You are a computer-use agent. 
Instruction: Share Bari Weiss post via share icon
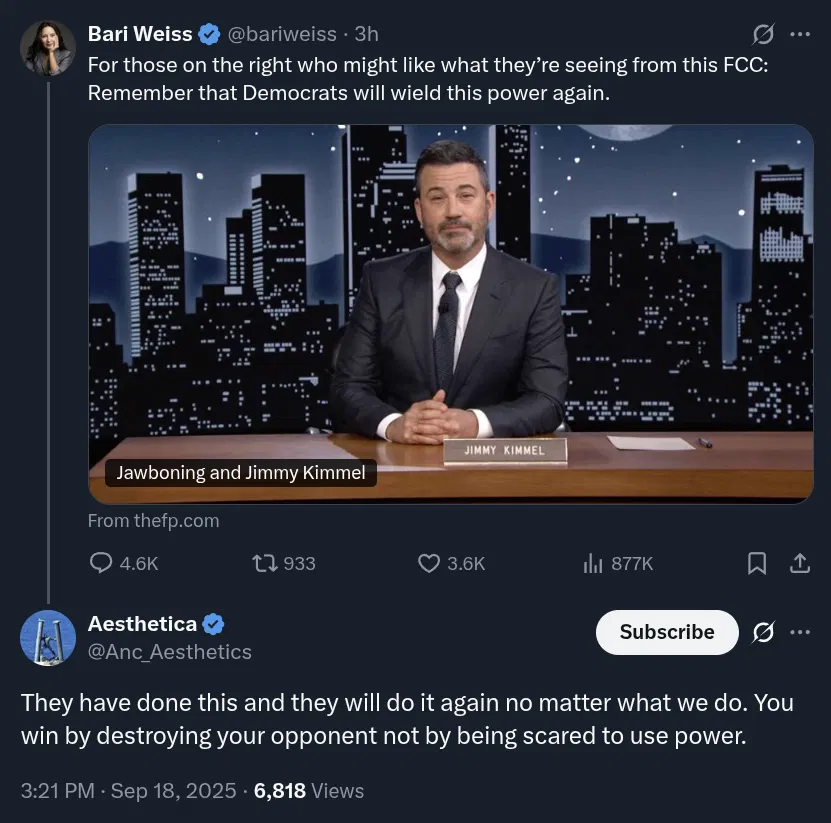800,563
